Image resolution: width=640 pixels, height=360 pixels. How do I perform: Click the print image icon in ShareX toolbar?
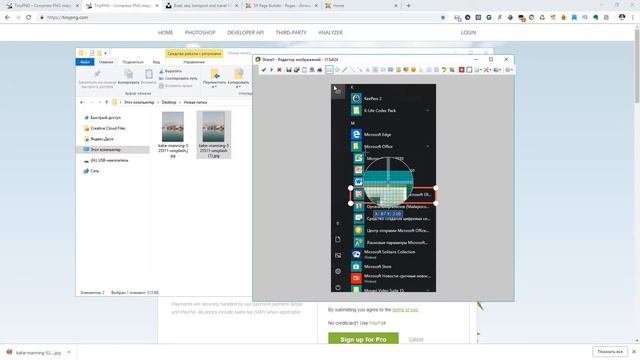point(320,70)
